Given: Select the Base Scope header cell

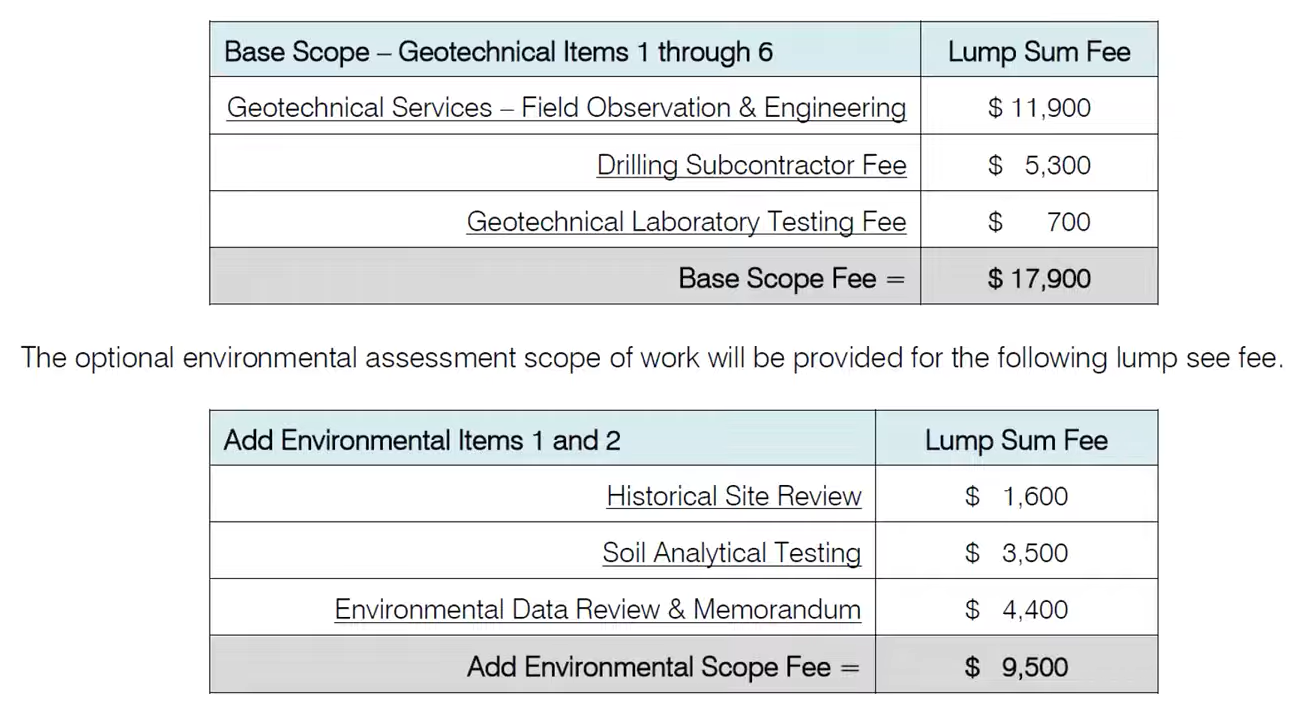Looking at the screenshot, I should point(565,50).
